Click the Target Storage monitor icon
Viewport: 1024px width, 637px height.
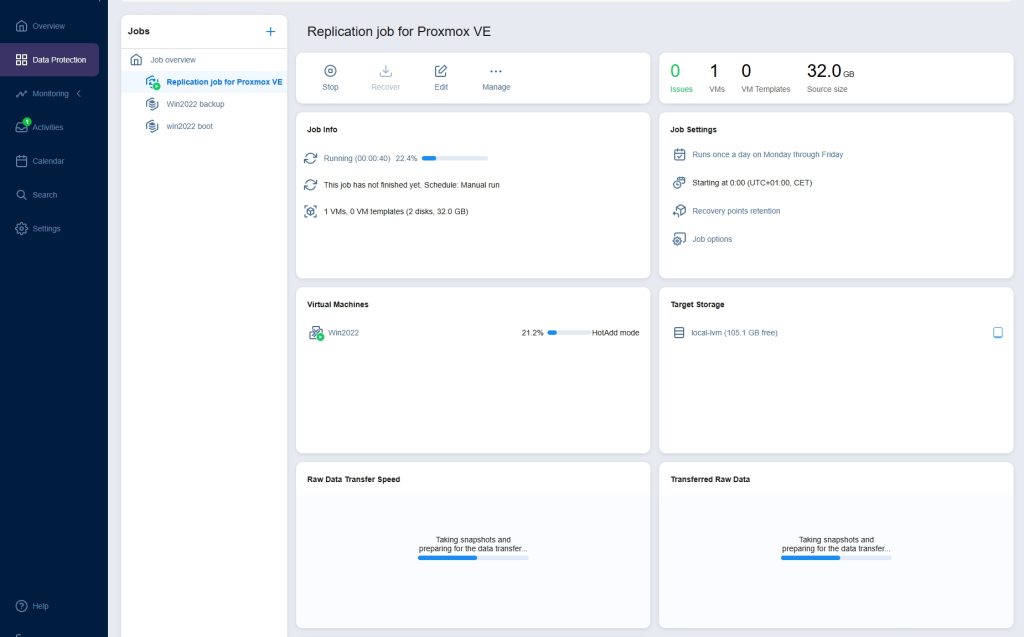pos(997,333)
